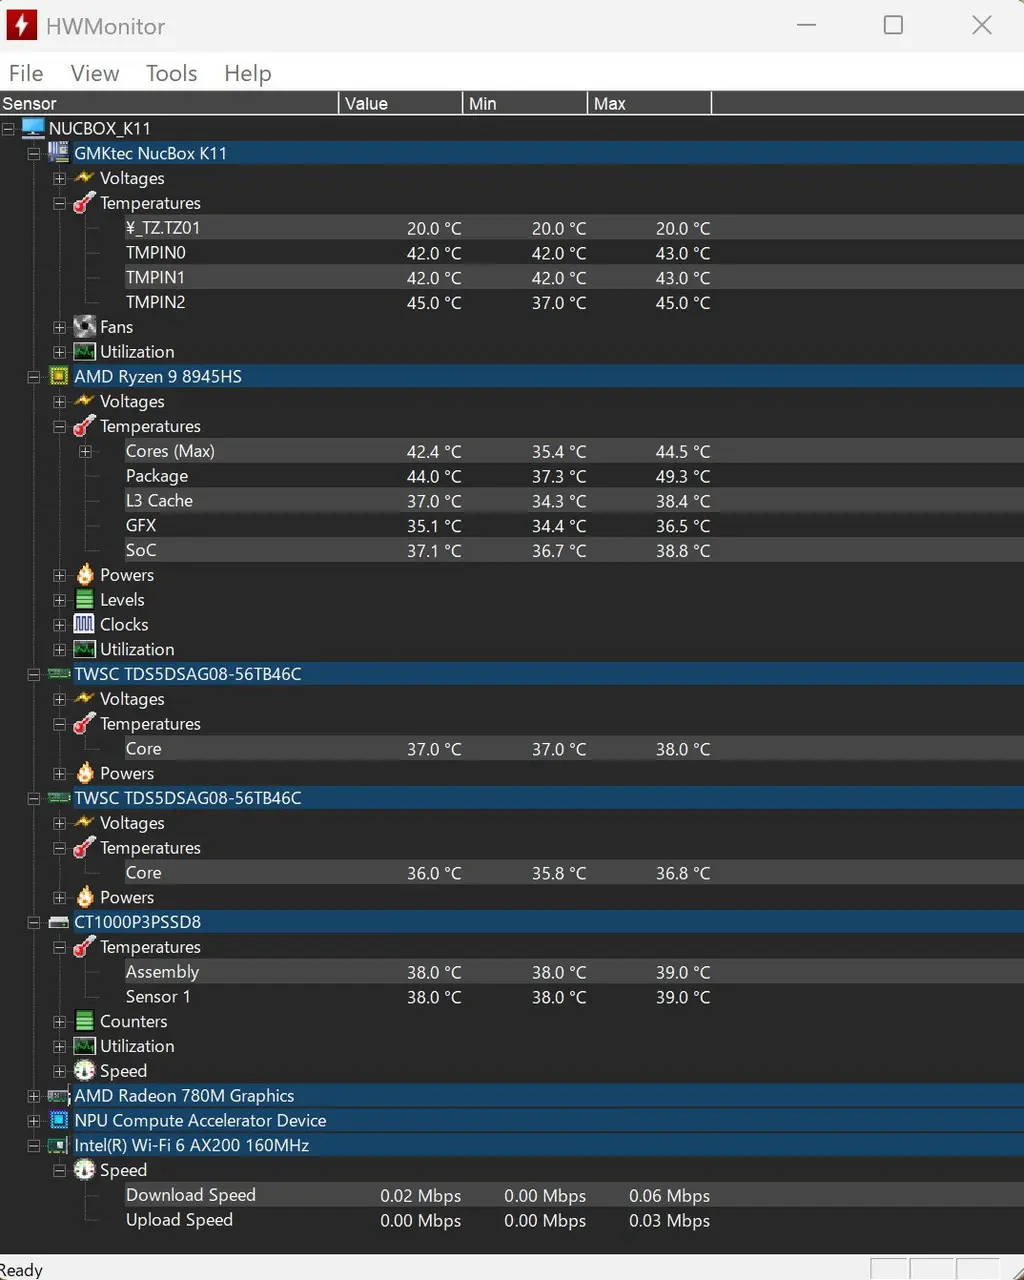Select the Package temperature row
This screenshot has height=1280, width=1024.
157,476
